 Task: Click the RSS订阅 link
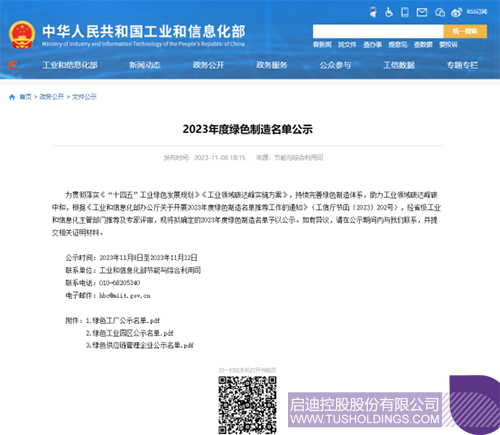(477, 12)
